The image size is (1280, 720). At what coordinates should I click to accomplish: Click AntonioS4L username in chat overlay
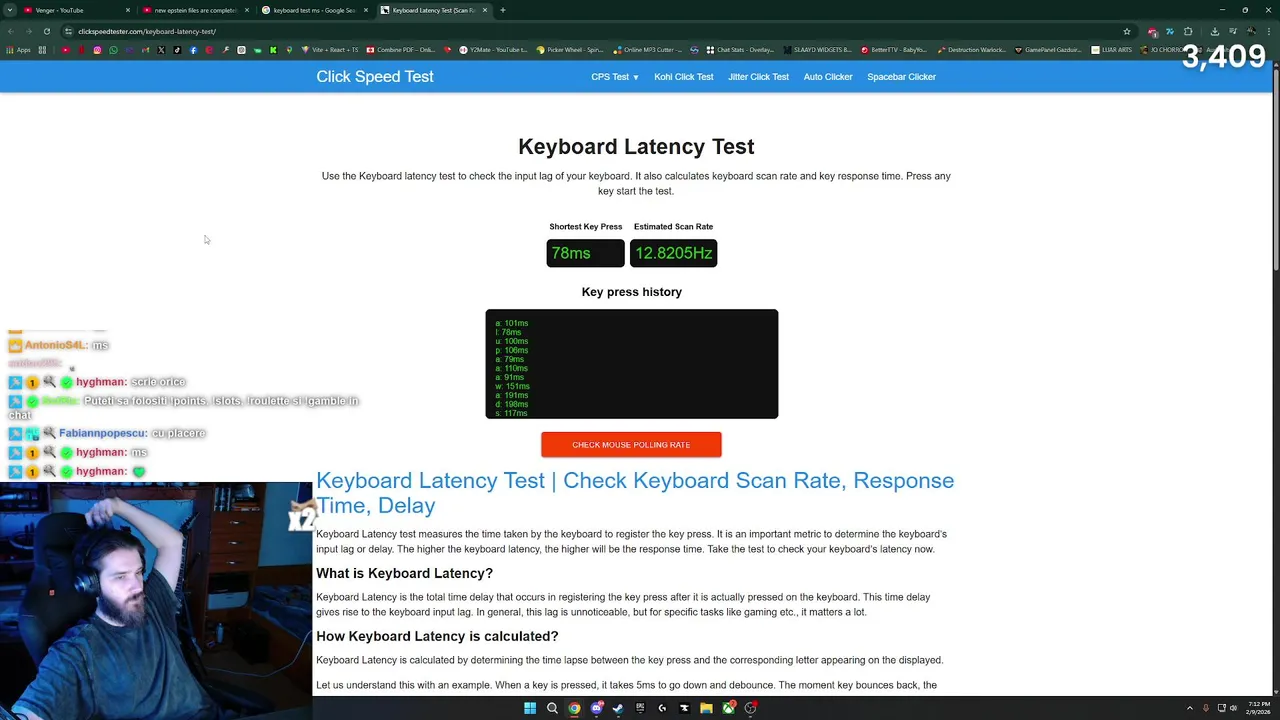pyautogui.click(x=55, y=345)
